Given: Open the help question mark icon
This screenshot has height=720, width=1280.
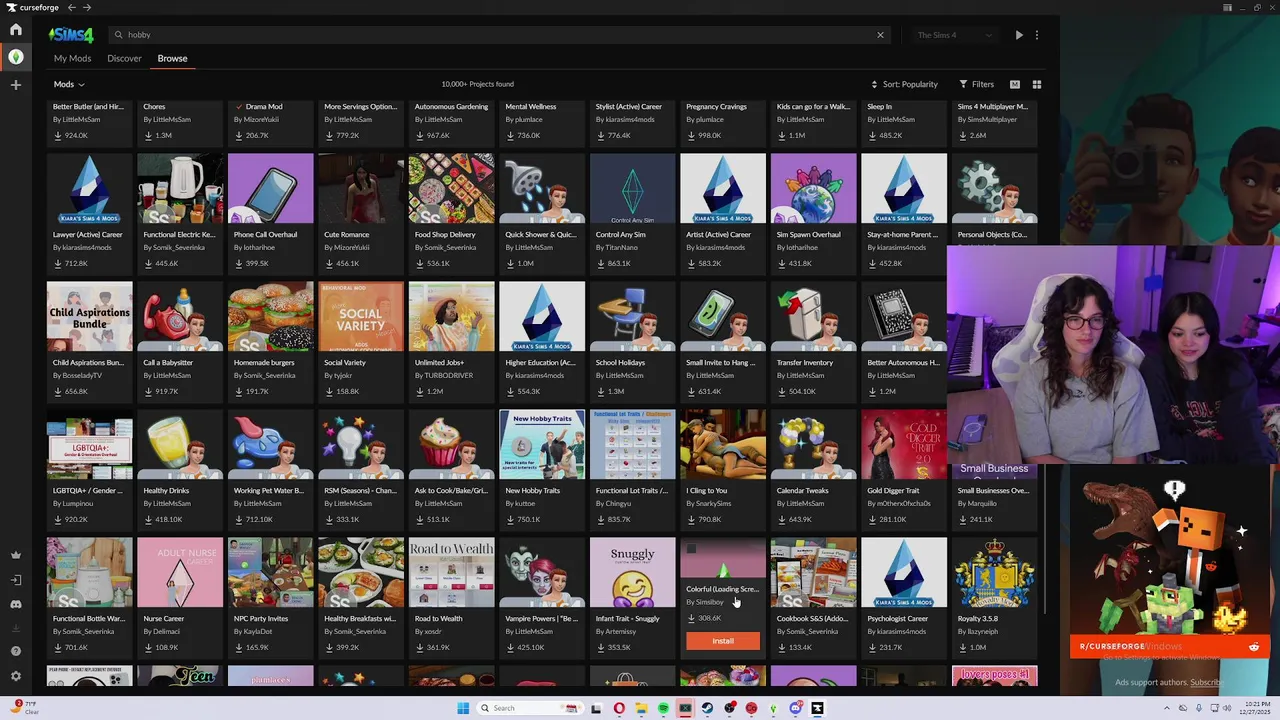Looking at the screenshot, I should pos(16,651).
